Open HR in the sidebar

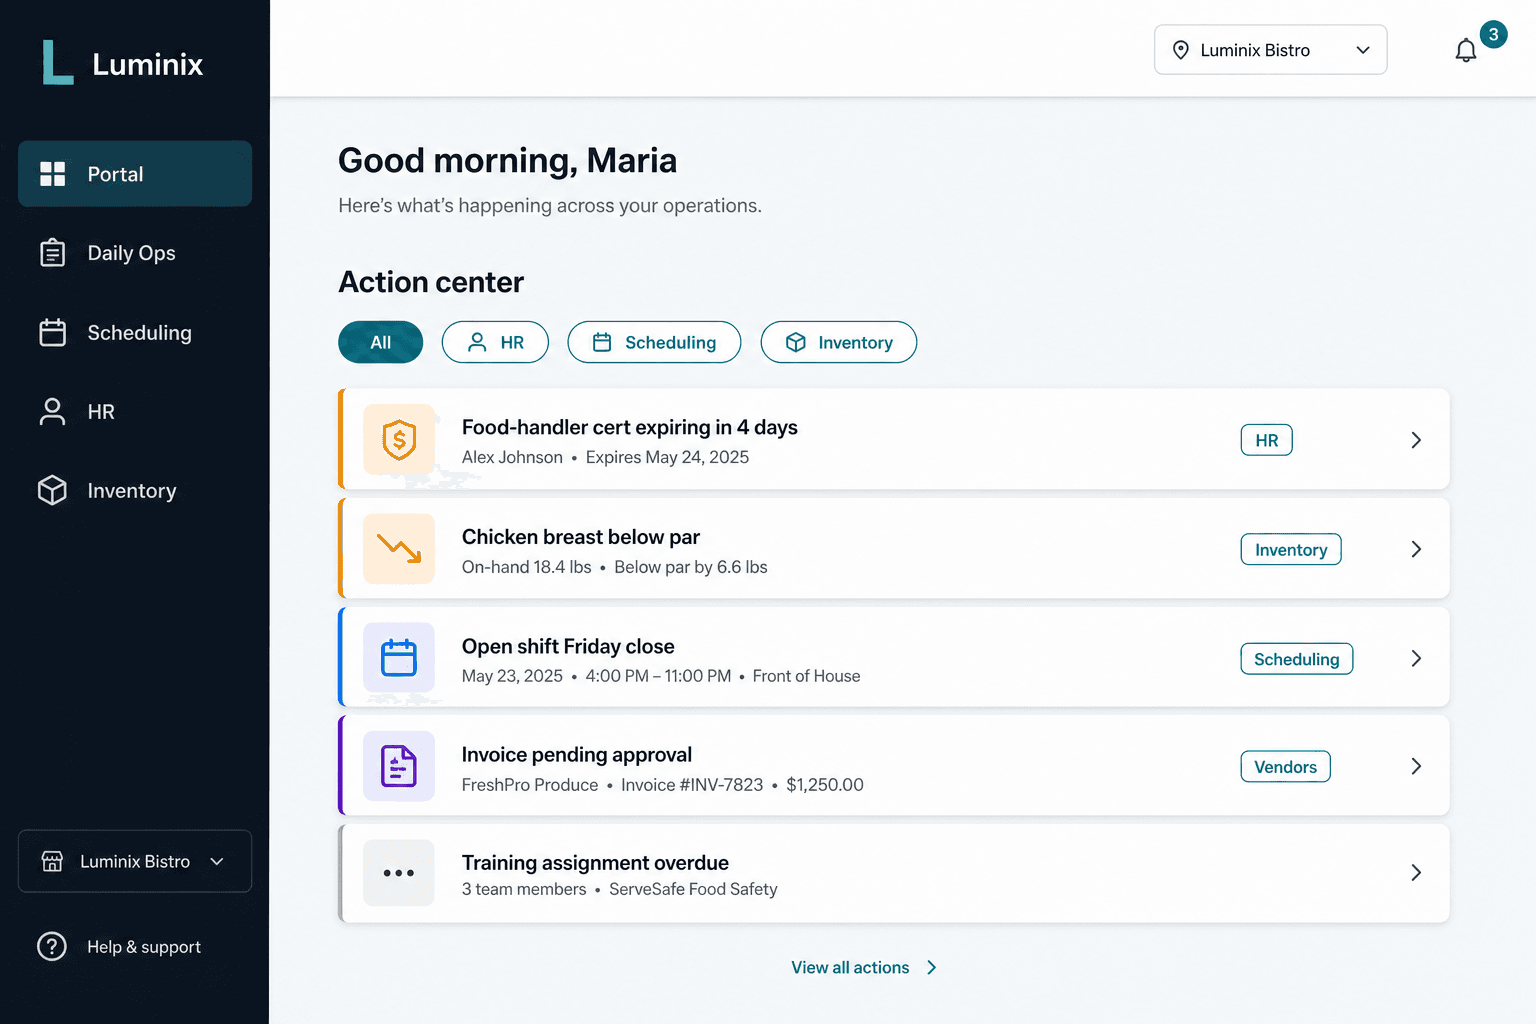point(135,412)
